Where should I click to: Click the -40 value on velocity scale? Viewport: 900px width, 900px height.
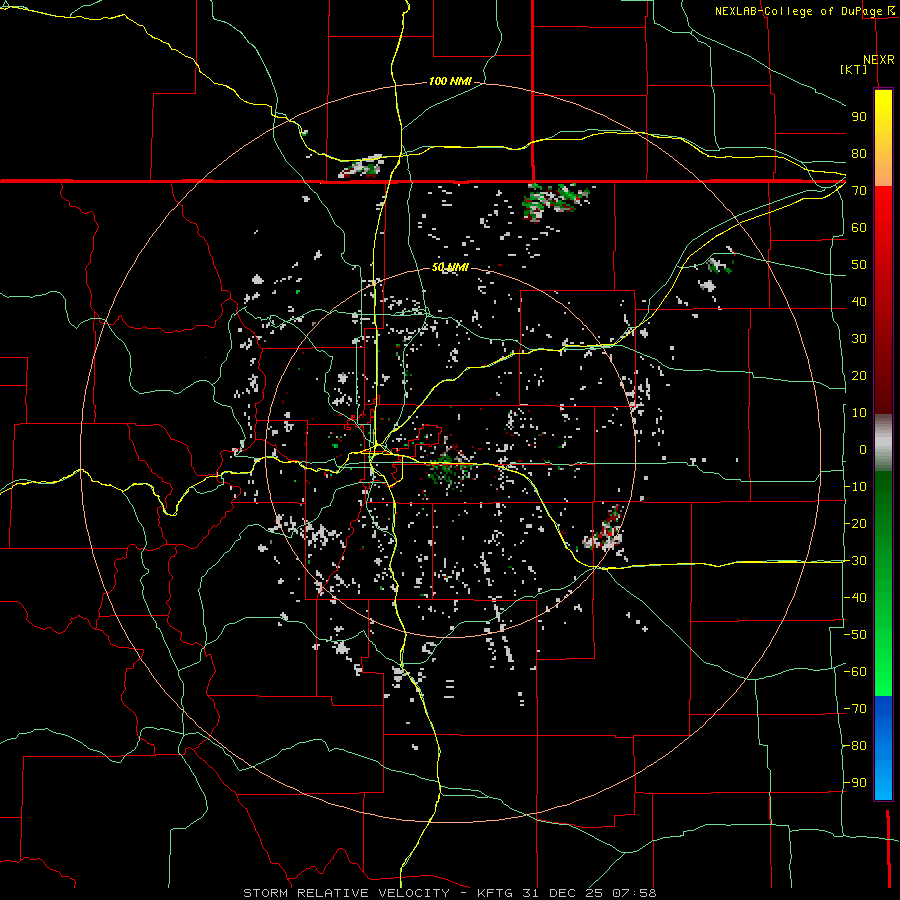click(x=855, y=598)
